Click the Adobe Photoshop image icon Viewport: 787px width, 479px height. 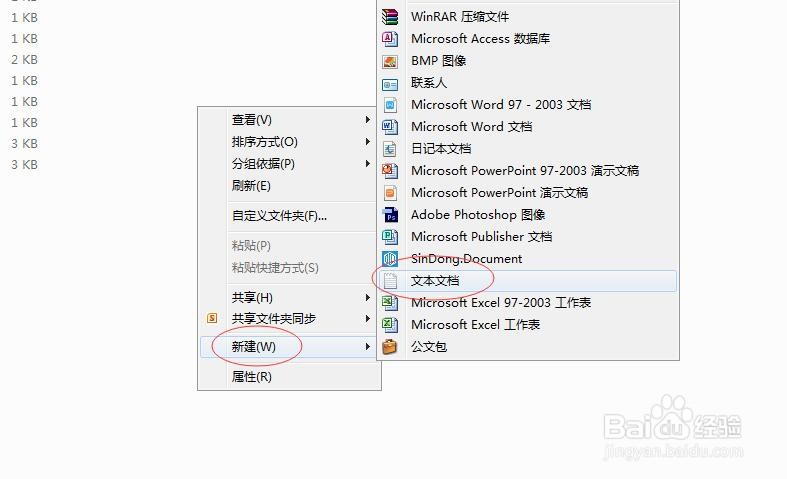coord(390,215)
